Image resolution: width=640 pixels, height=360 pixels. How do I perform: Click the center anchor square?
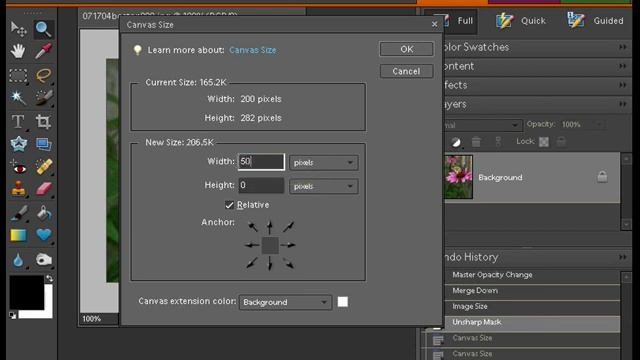[x=270, y=245]
